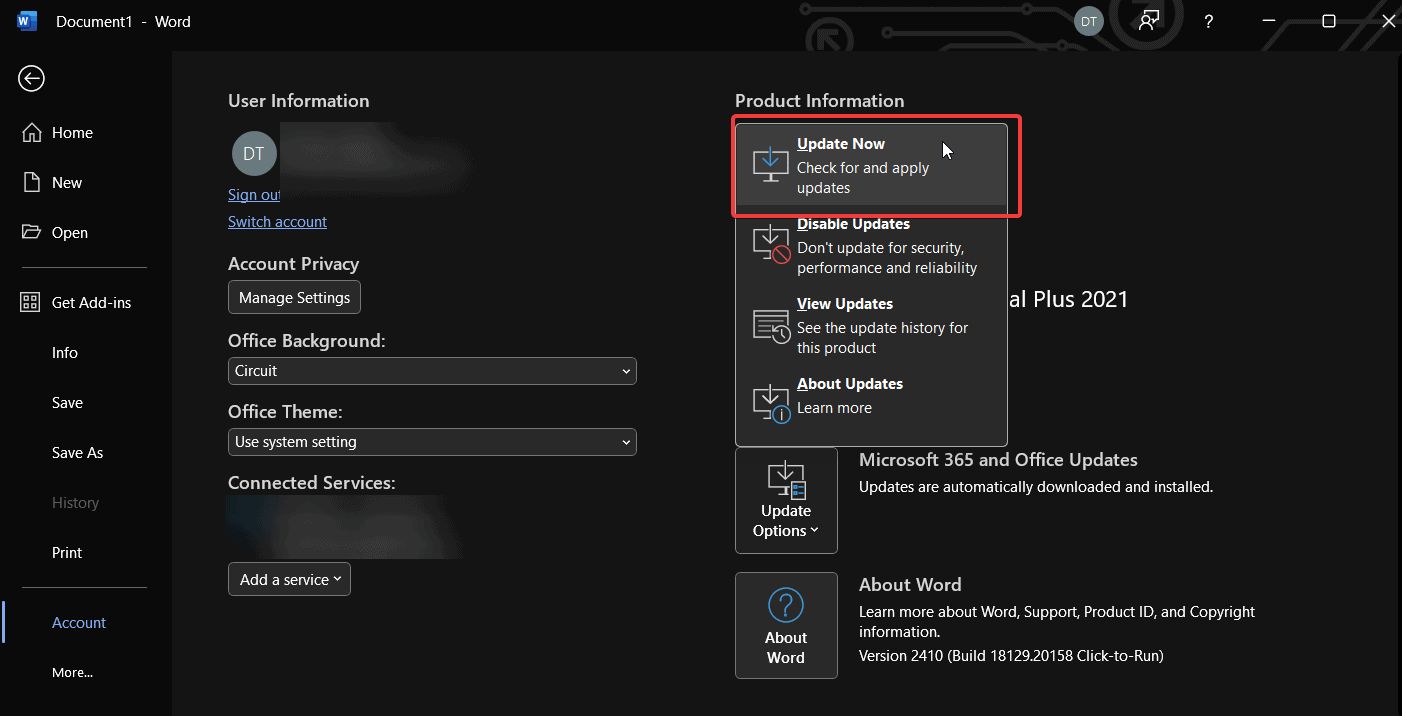The width and height of the screenshot is (1402, 716).
Task: Open the Add a service dropdown
Action: pos(289,579)
